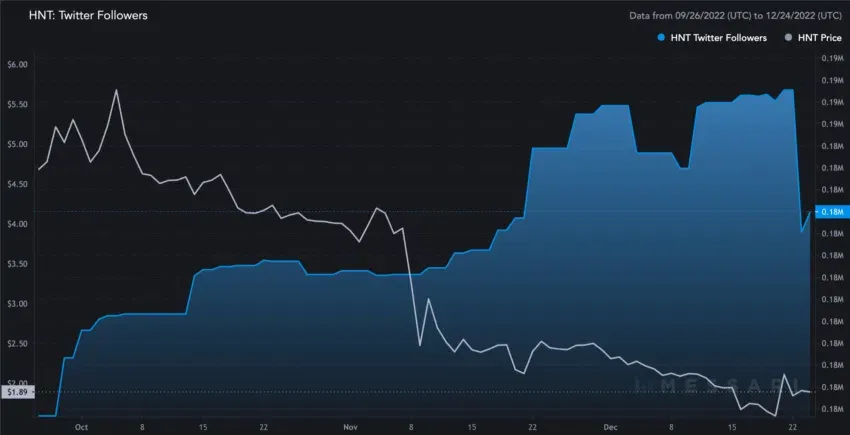Click the $5.50 price axis label
This screenshot has height=435, width=850.
pyautogui.click(x=17, y=104)
